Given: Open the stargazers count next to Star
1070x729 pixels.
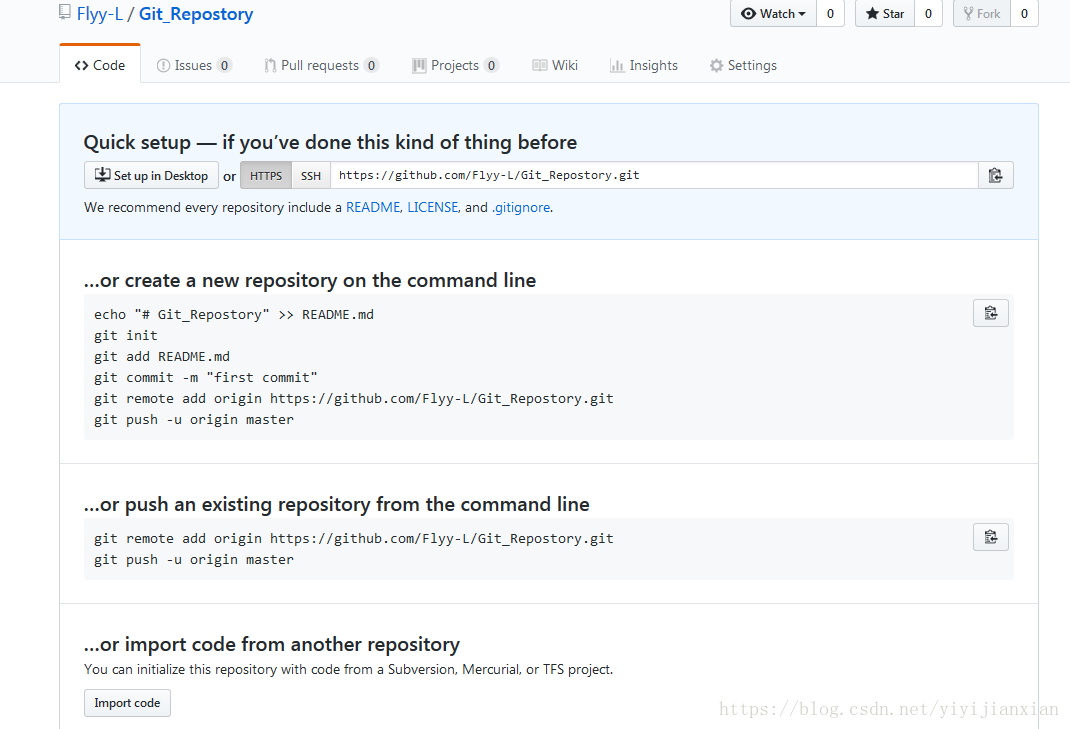Looking at the screenshot, I should point(928,14).
